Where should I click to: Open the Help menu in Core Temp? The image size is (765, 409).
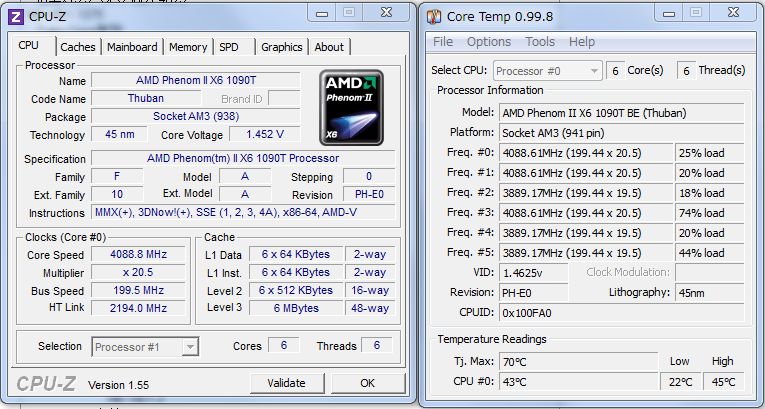(582, 42)
